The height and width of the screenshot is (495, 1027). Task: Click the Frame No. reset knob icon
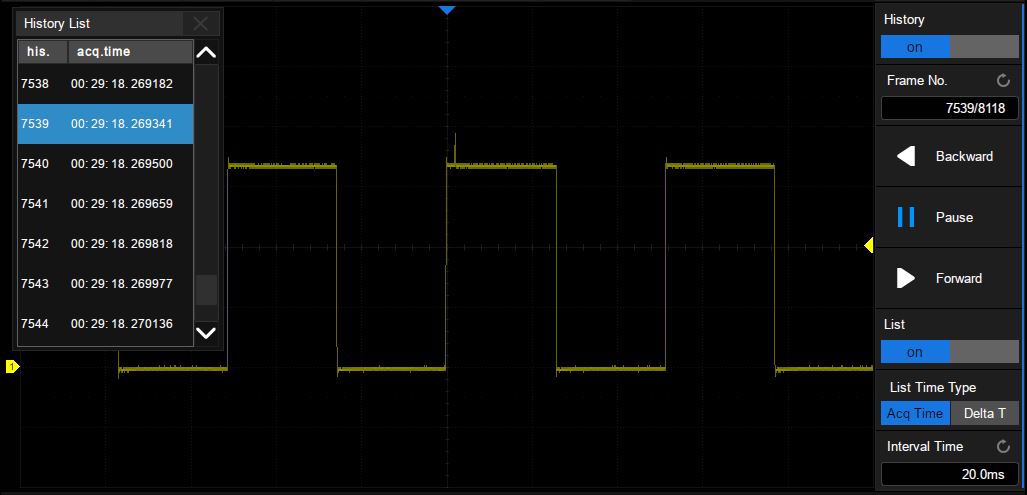pos(1003,81)
